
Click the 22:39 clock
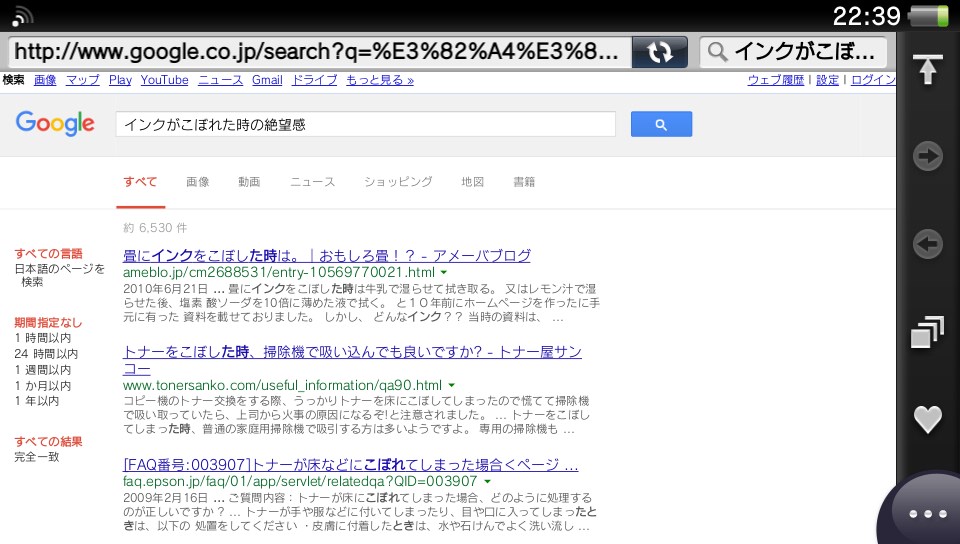pyautogui.click(x=866, y=16)
